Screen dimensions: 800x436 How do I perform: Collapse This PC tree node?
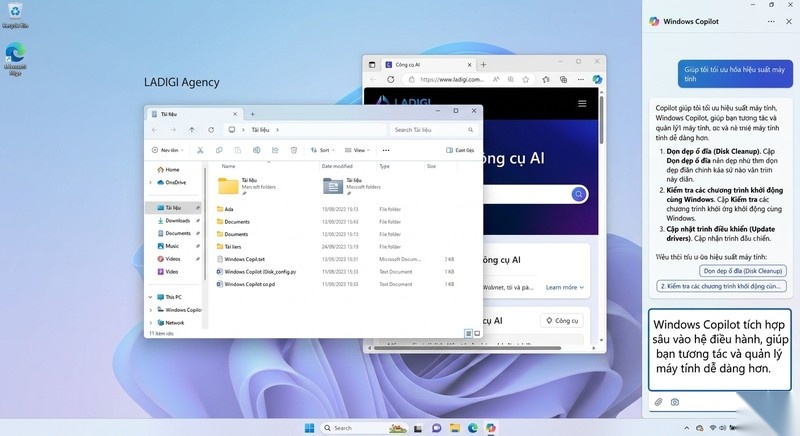[x=151, y=297]
